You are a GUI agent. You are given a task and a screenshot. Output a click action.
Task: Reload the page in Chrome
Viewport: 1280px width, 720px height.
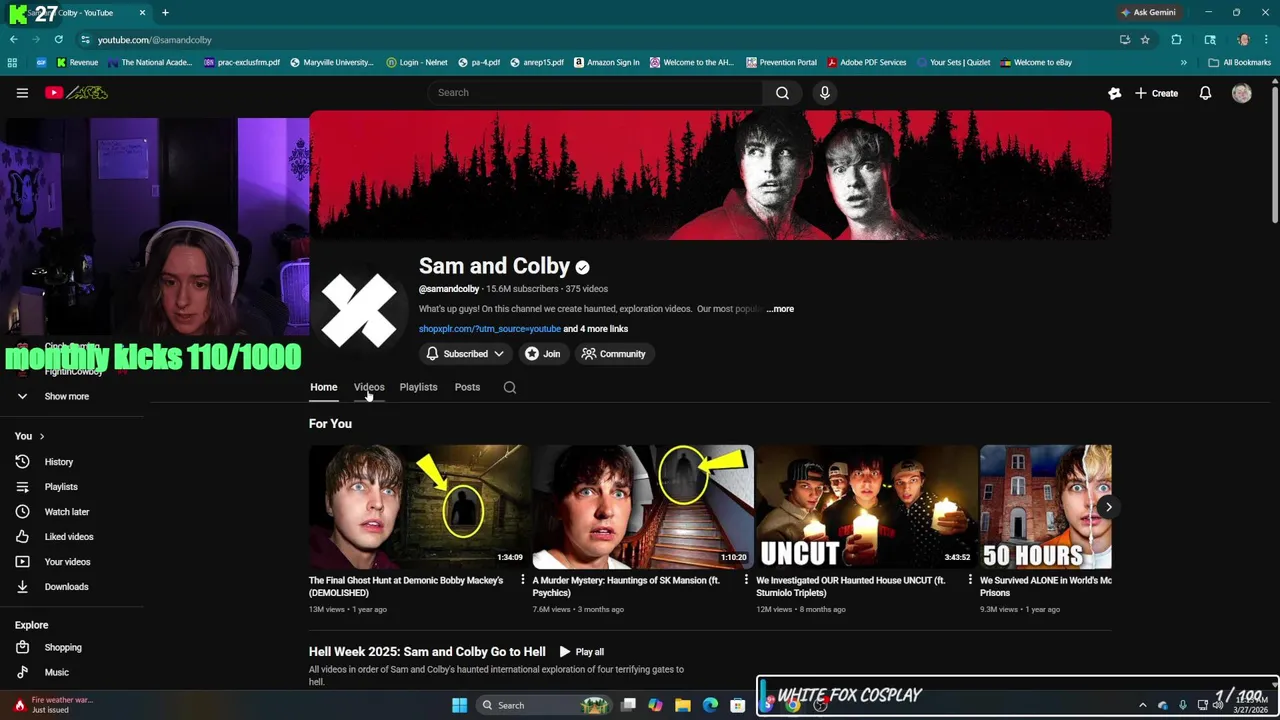(59, 40)
